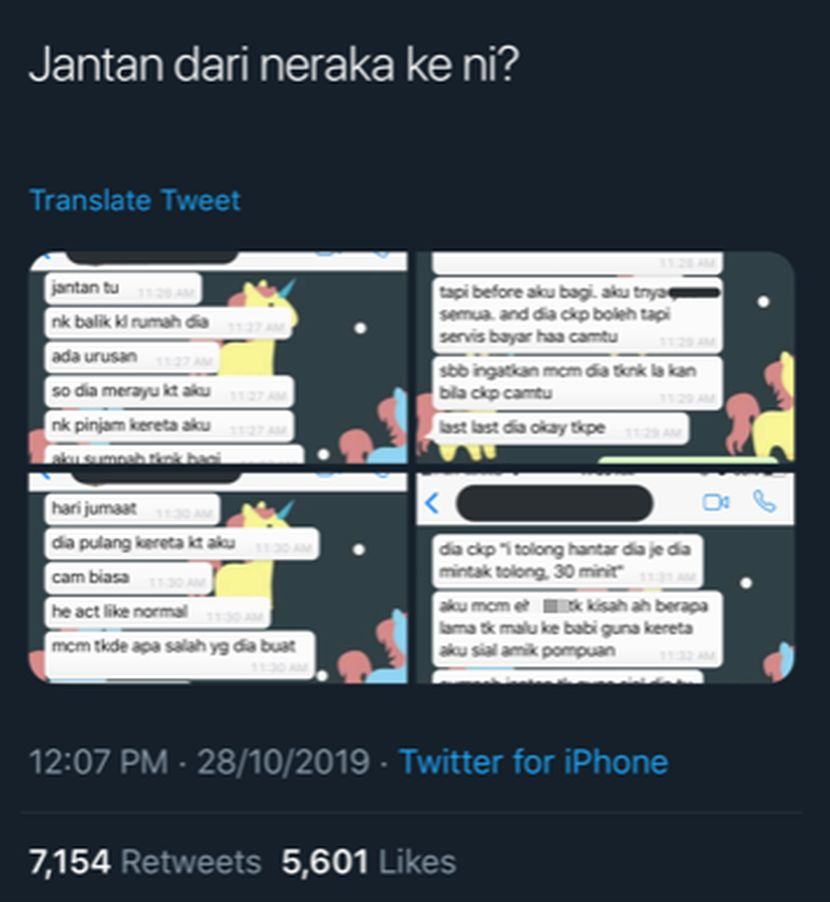Tap the back chevron in chat header
830x902 pixels.
[x=432, y=503]
